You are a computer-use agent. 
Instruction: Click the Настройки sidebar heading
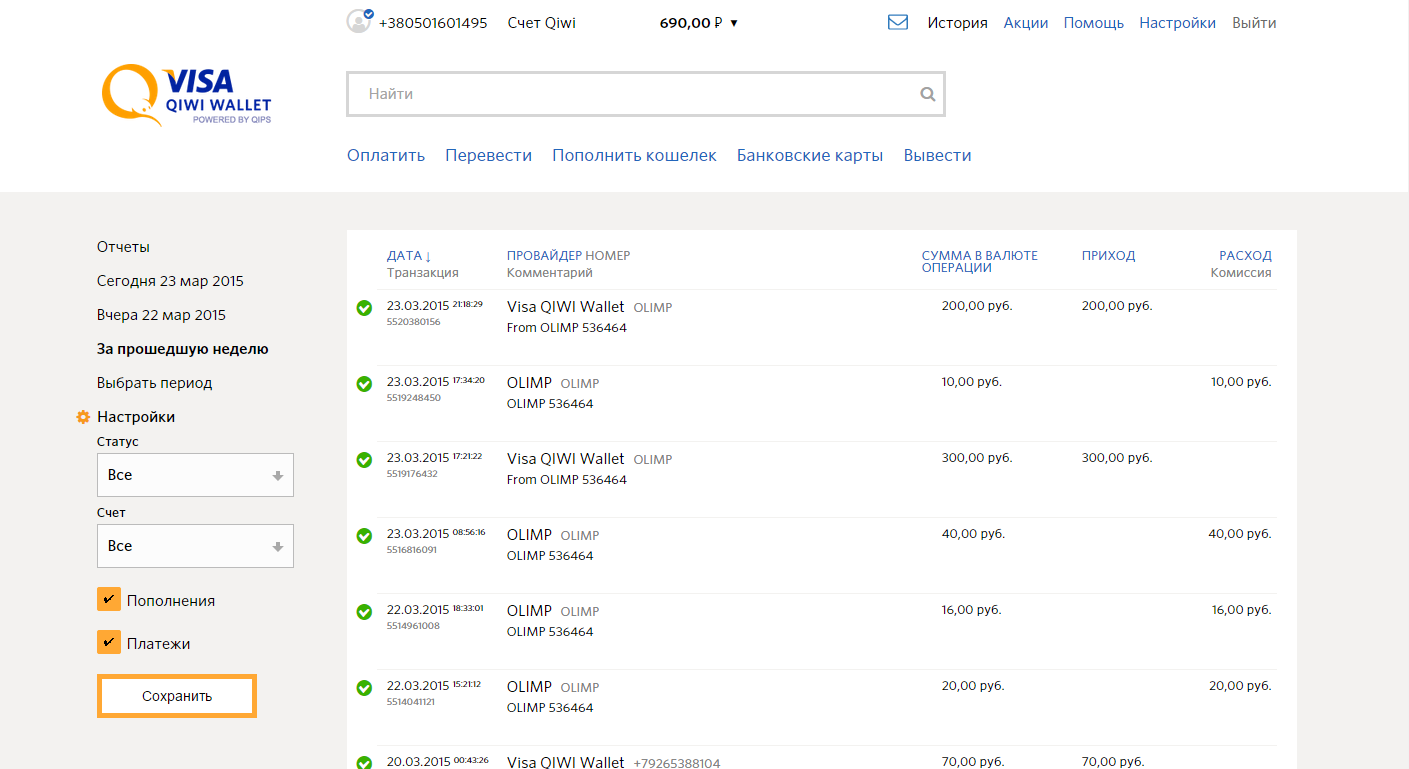(136, 417)
